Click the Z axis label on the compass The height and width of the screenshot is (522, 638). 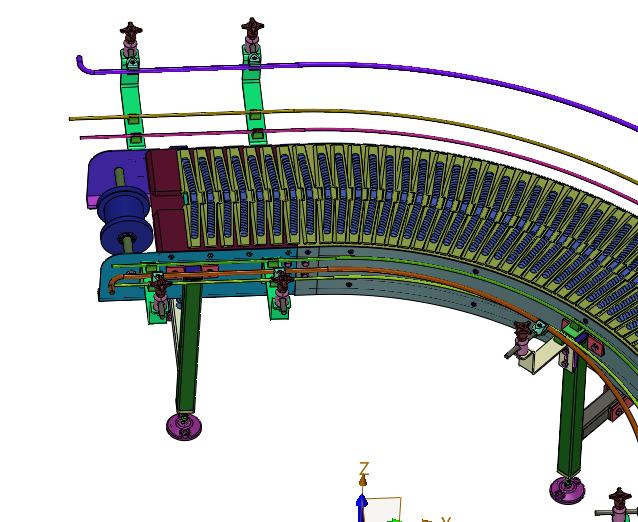point(364,468)
